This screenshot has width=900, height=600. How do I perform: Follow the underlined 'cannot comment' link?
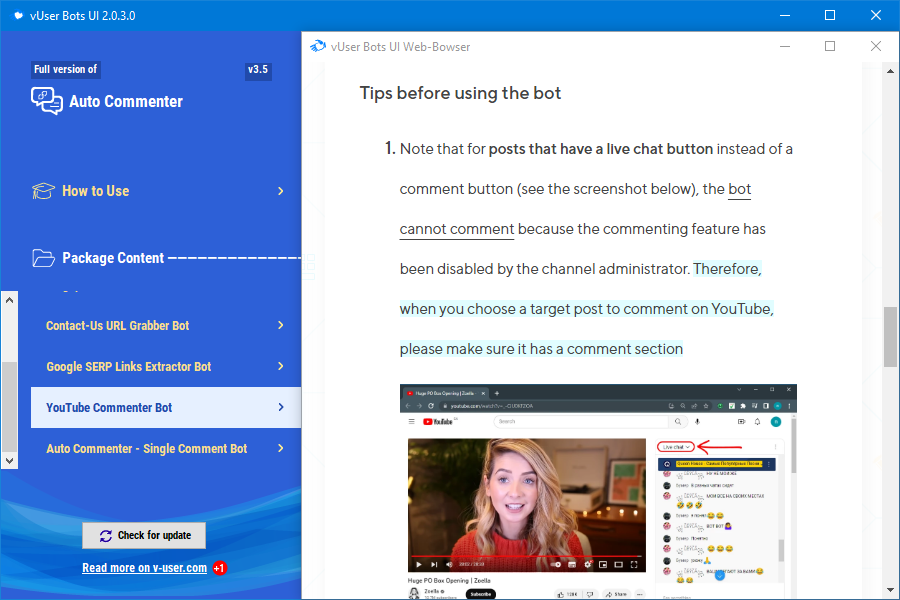pyautogui.click(x=457, y=229)
